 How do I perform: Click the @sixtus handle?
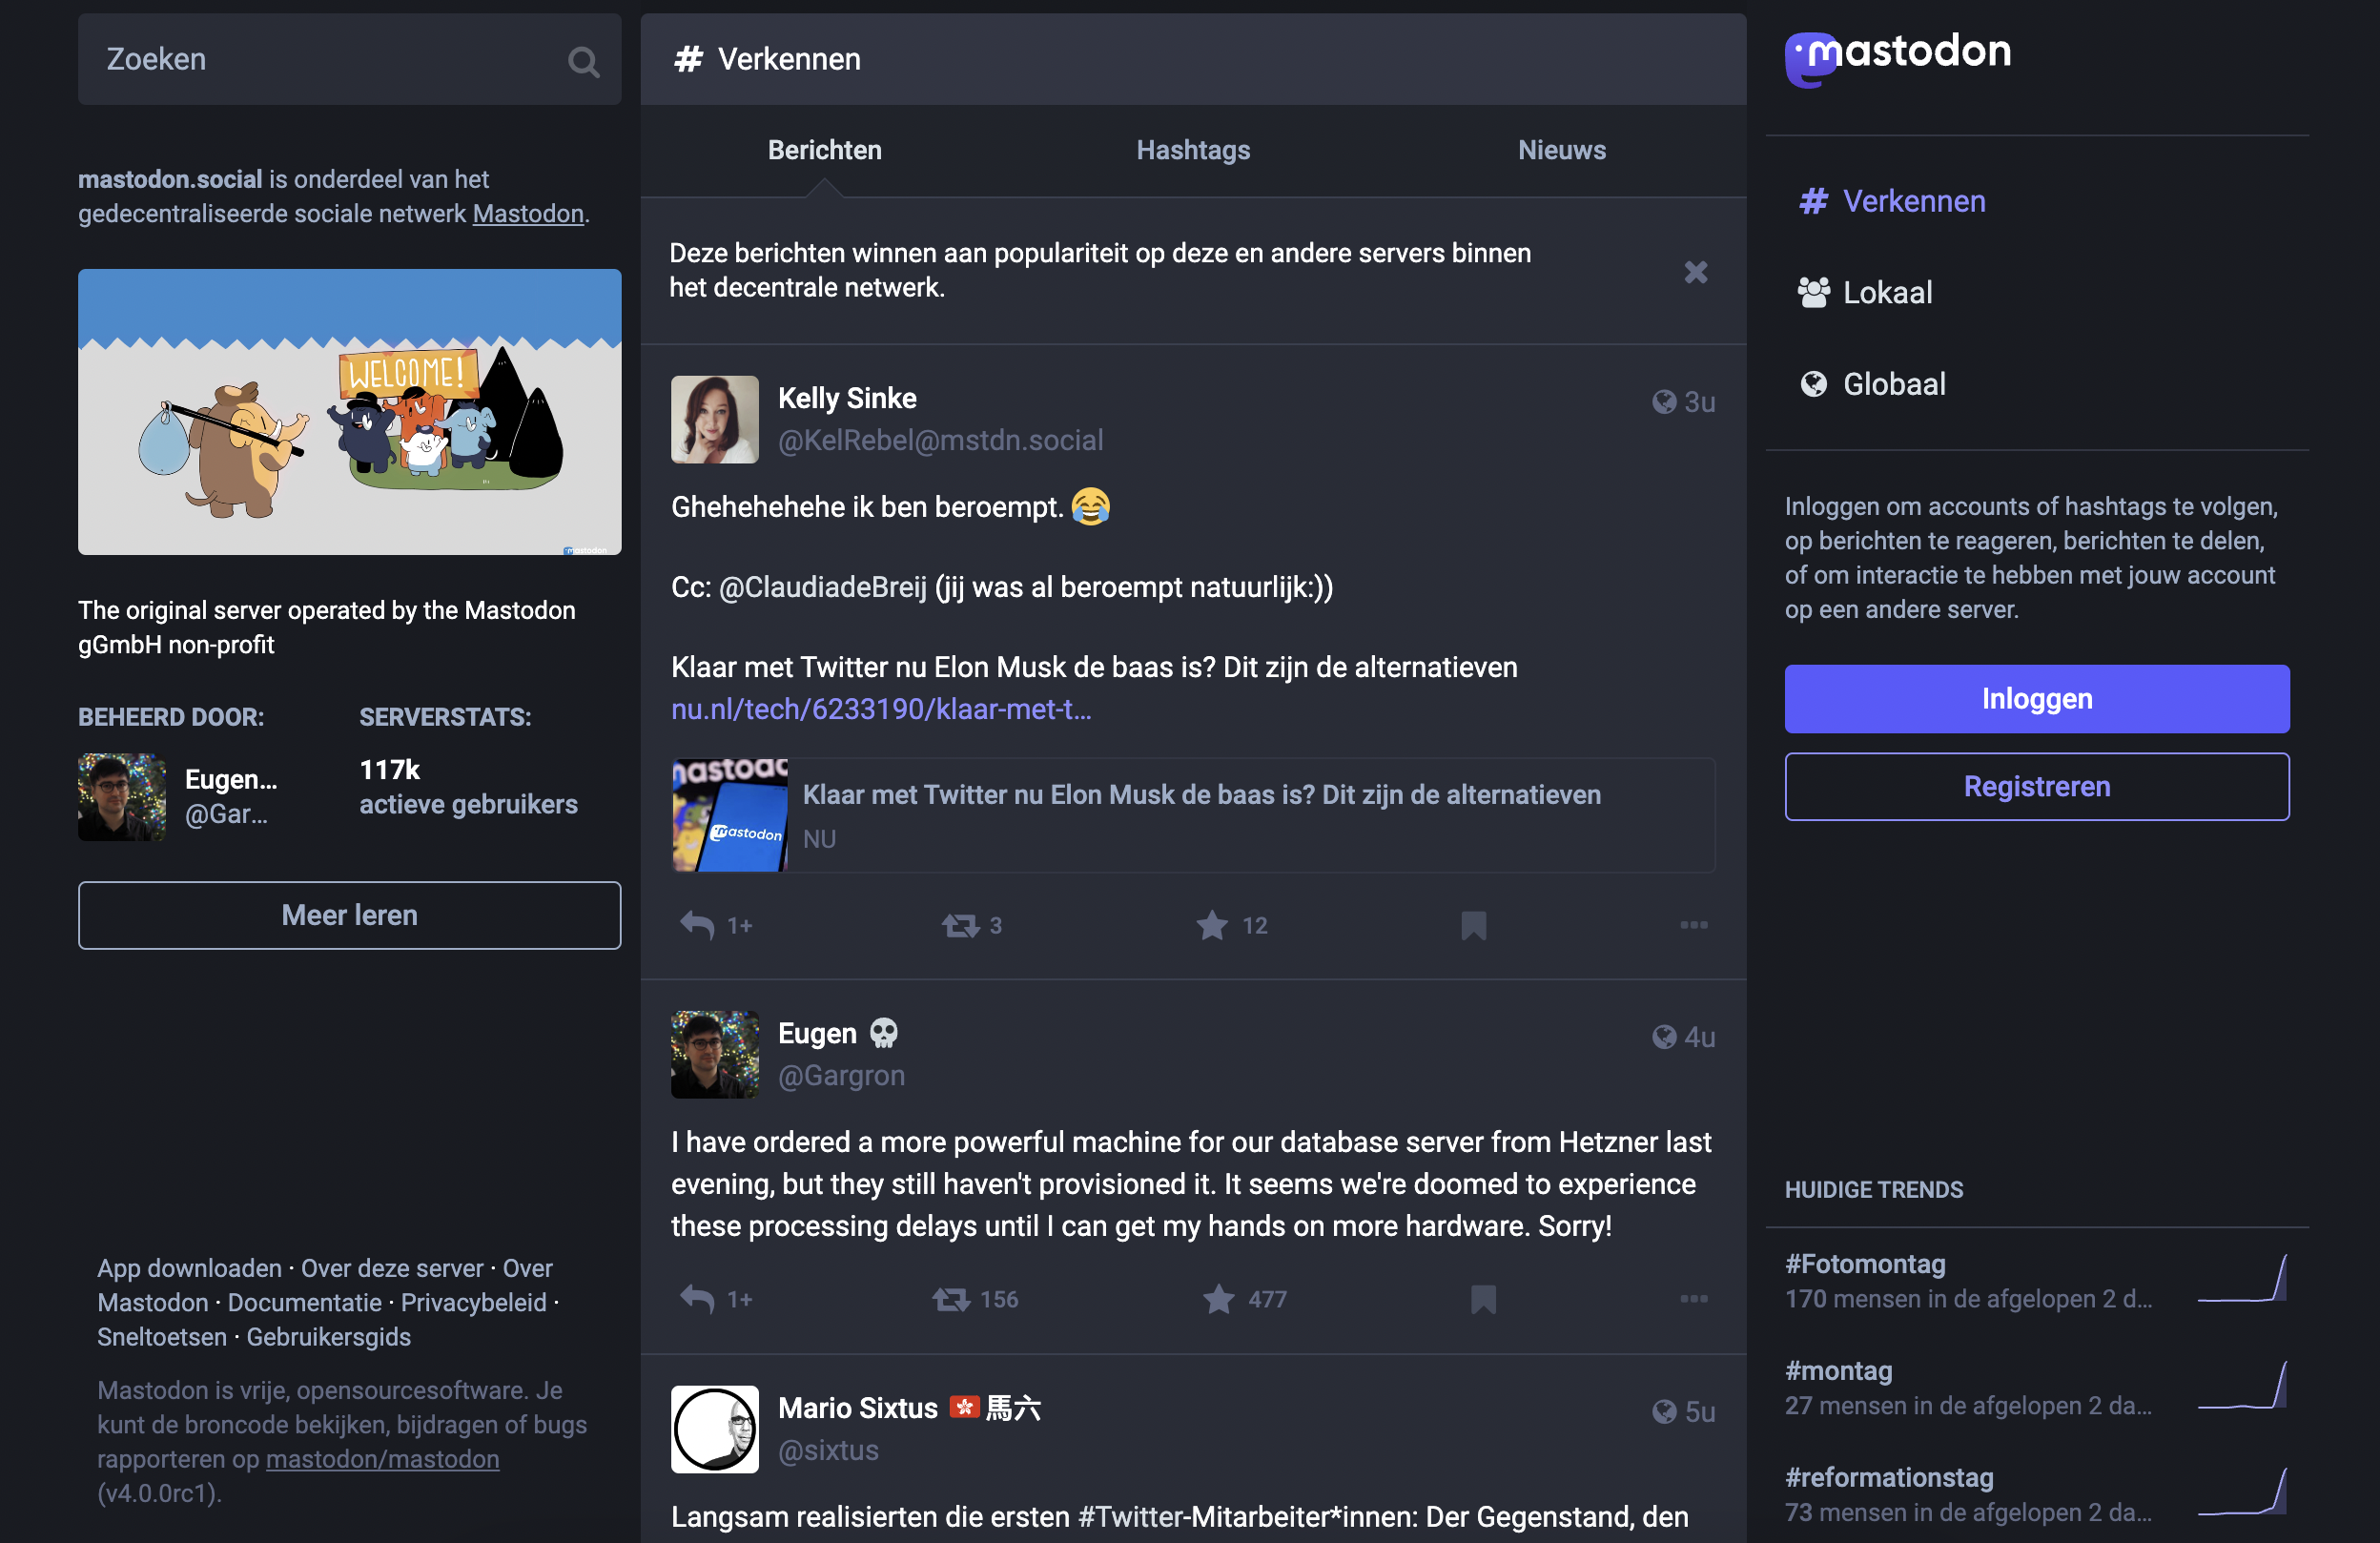(828, 1450)
